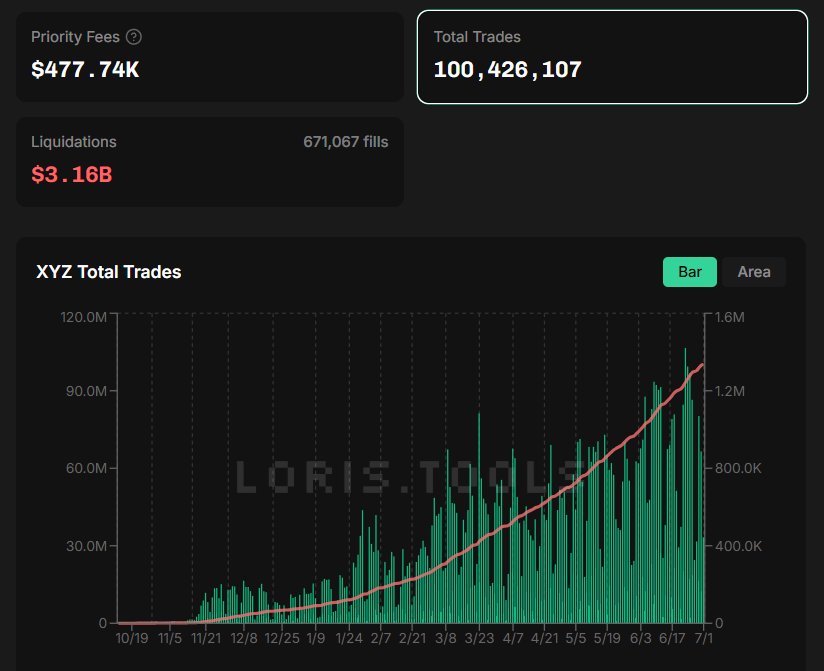This screenshot has width=824, height=671.
Task: Click the end of the red cumulative line
Action: point(702,365)
